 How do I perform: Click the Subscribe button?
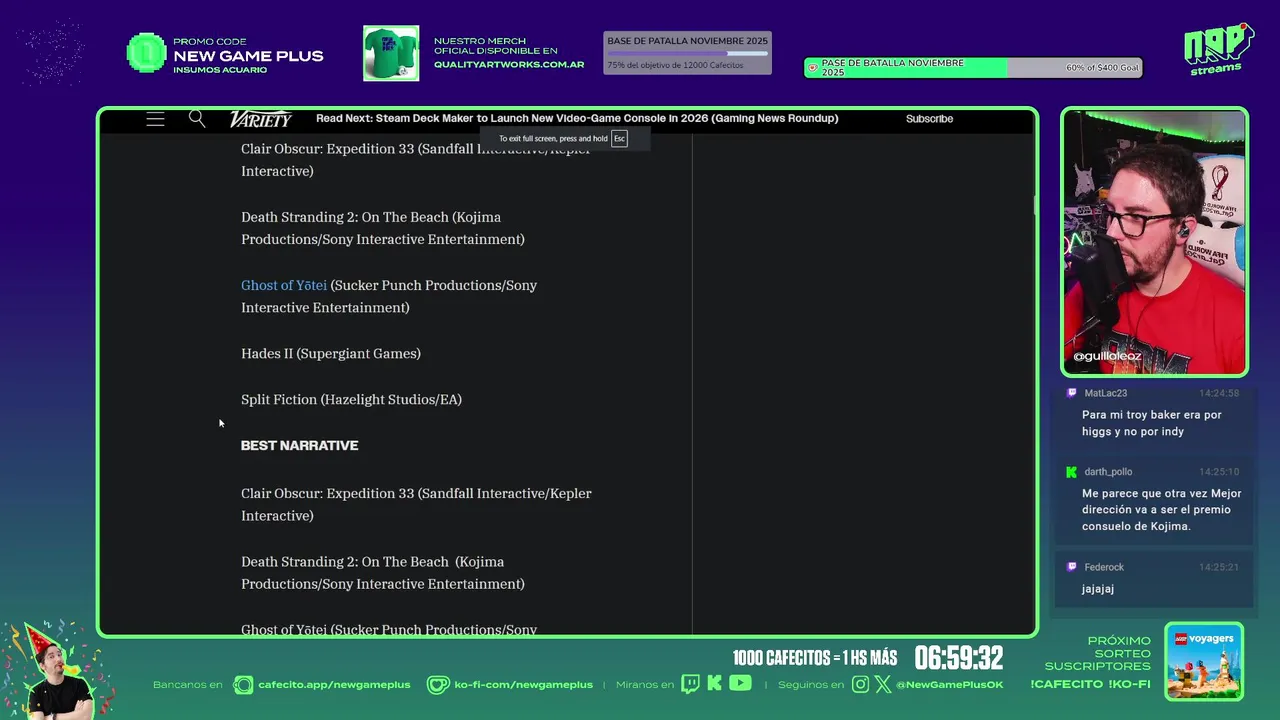(x=929, y=118)
